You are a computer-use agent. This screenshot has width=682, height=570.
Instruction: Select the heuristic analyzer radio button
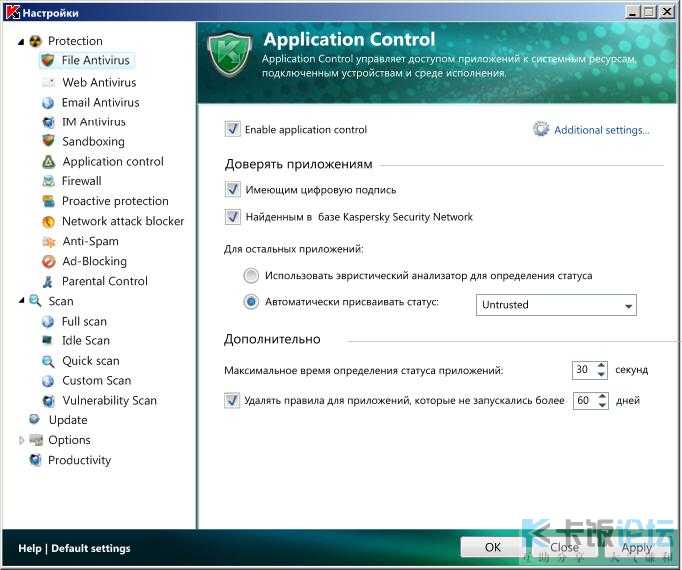(251, 276)
